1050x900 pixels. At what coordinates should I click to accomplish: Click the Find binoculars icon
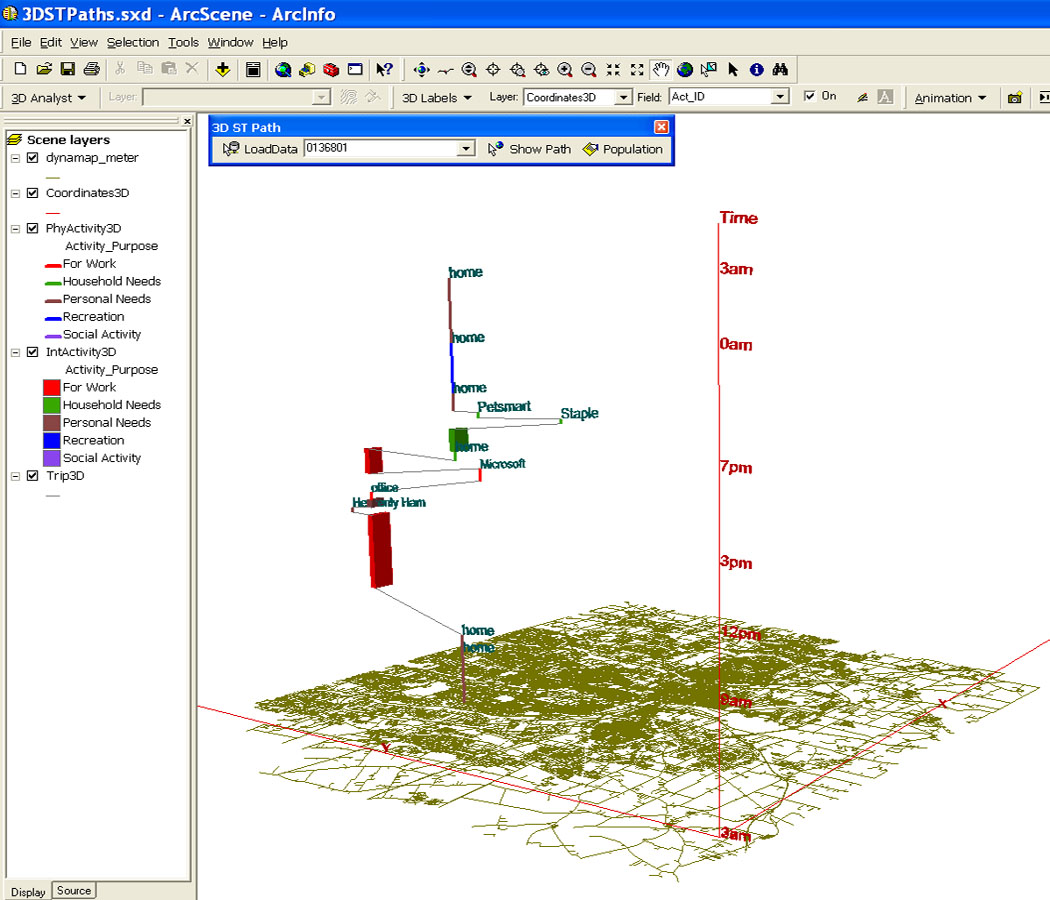pos(781,69)
